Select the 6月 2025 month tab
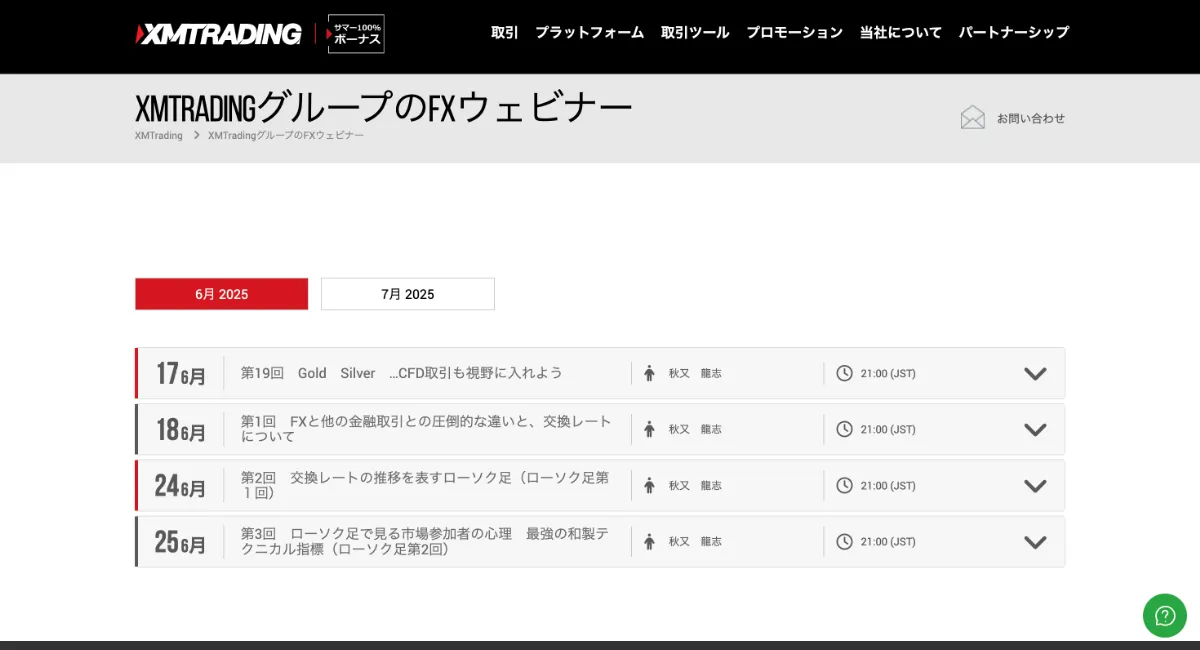The width and height of the screenshot is (1200, 650). [x=221, y=293]
